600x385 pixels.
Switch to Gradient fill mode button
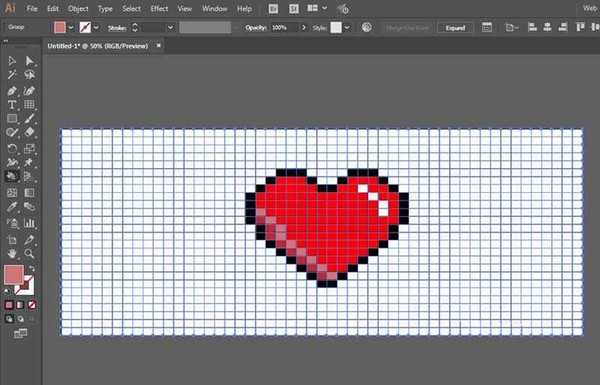click(21, 305)
